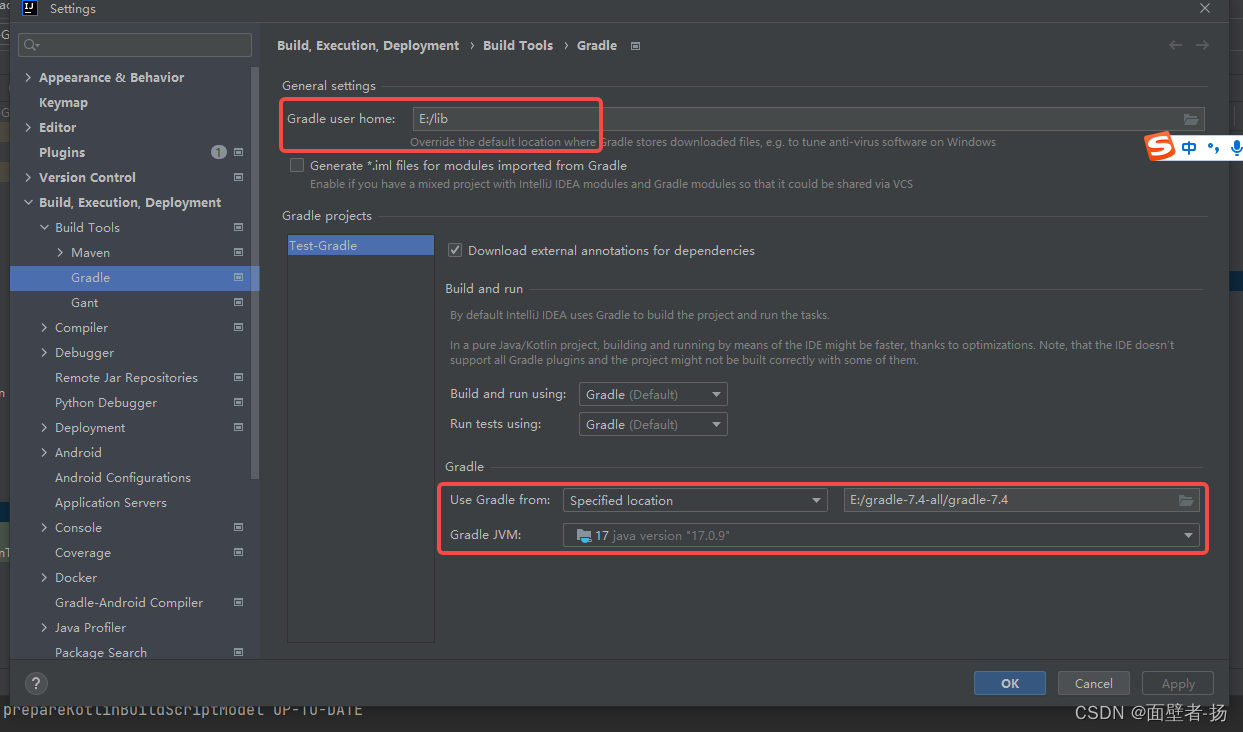1243x732 pixels.
Task: Enable Generate *.iml files for modules checkbox
Action: [297, 165]
